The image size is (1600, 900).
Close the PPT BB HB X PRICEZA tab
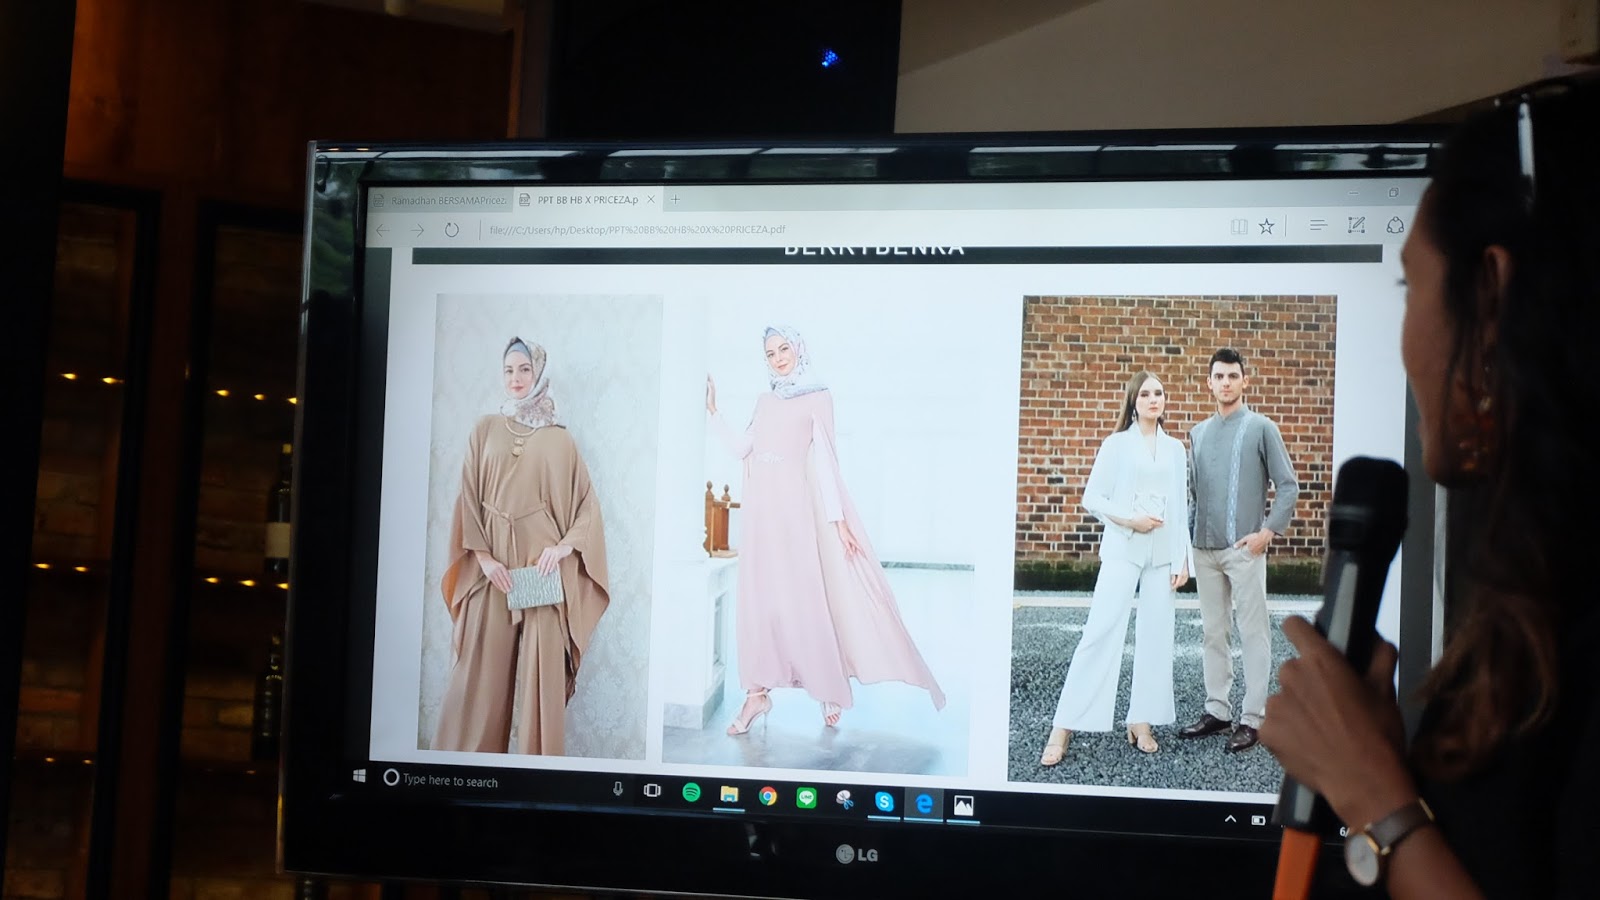651,200
